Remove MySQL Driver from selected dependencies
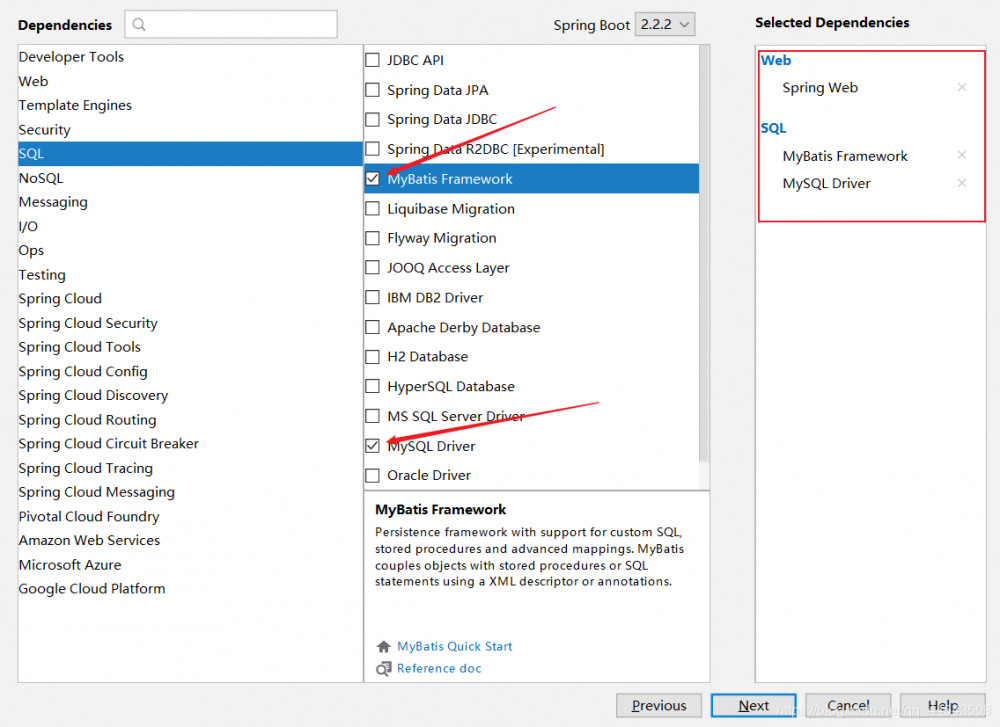Viewport: 1000px width, 727px height. pyautogui.click(x=962, y=183)
